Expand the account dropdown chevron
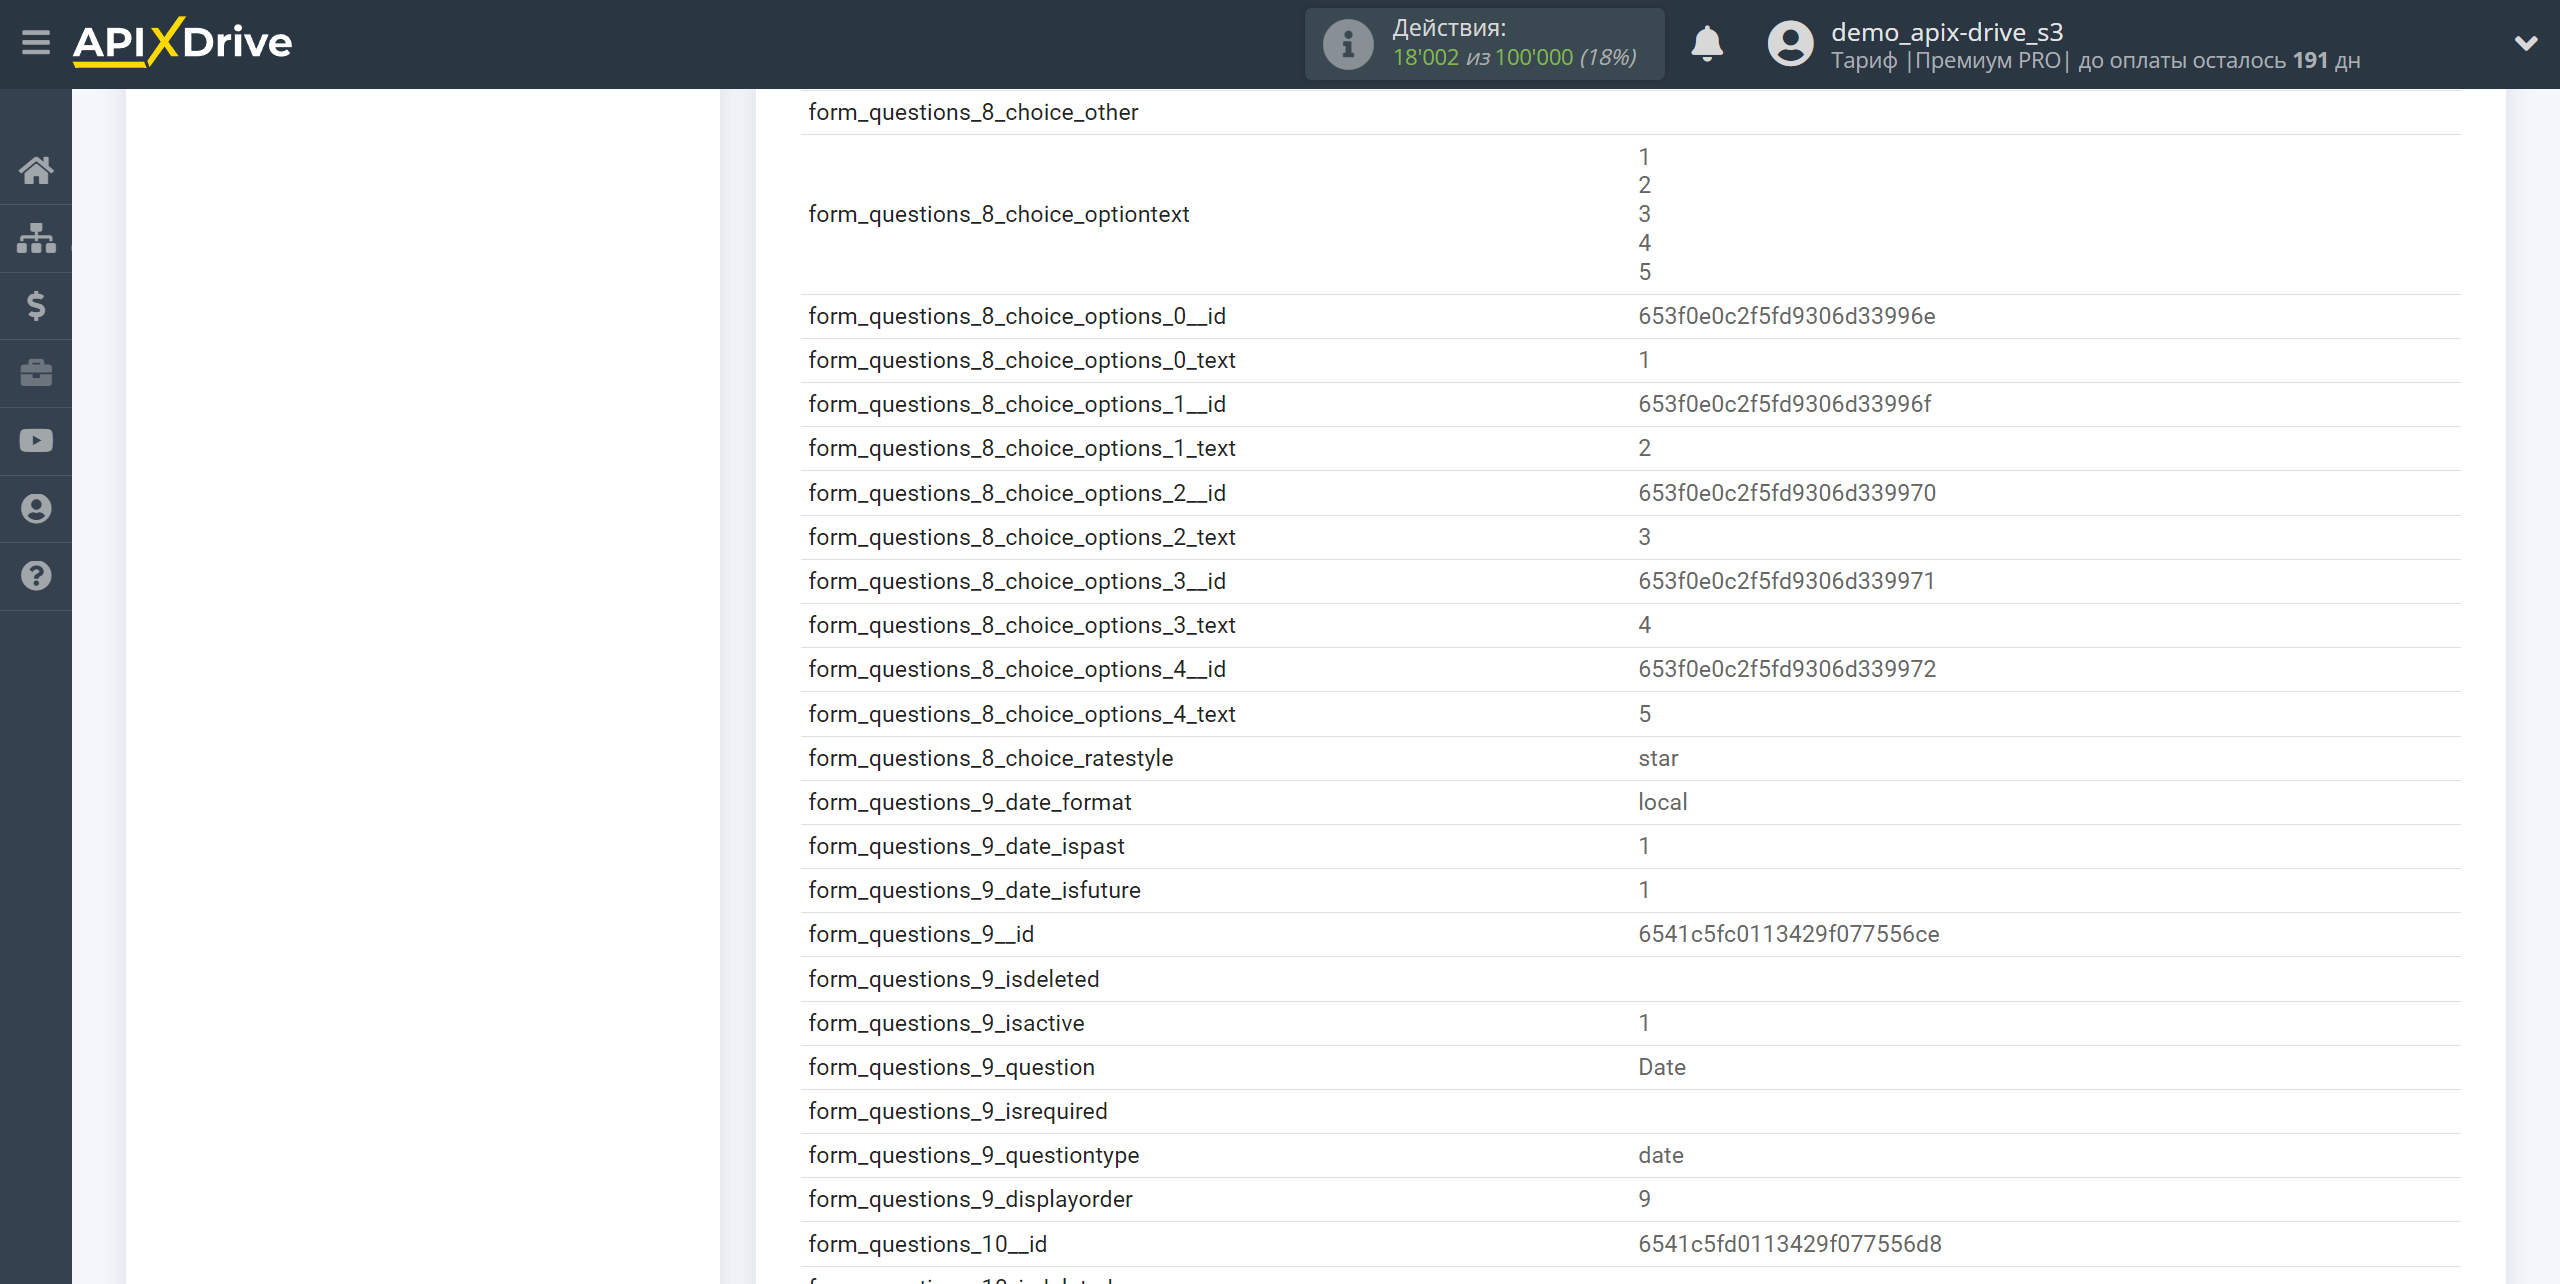 2526,43
